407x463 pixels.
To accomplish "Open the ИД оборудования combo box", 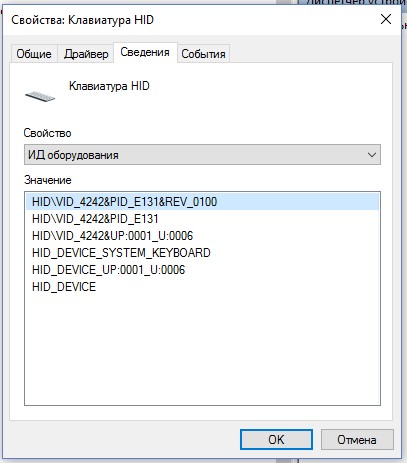I will point(202,155).
